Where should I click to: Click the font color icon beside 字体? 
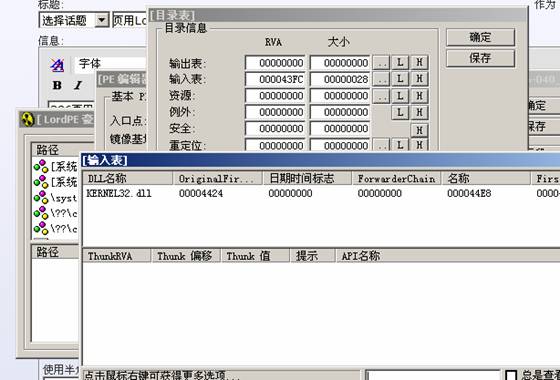pos(57,65)
